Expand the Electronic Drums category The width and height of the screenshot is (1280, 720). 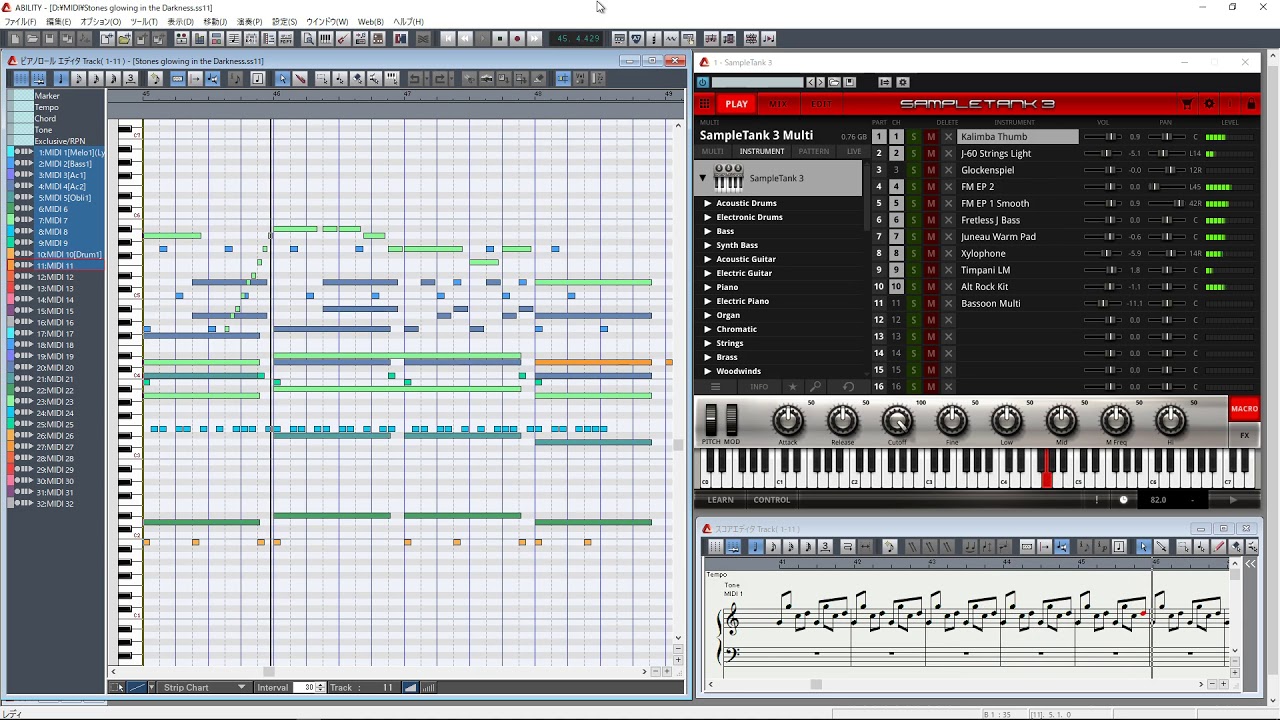click(708, 217)
